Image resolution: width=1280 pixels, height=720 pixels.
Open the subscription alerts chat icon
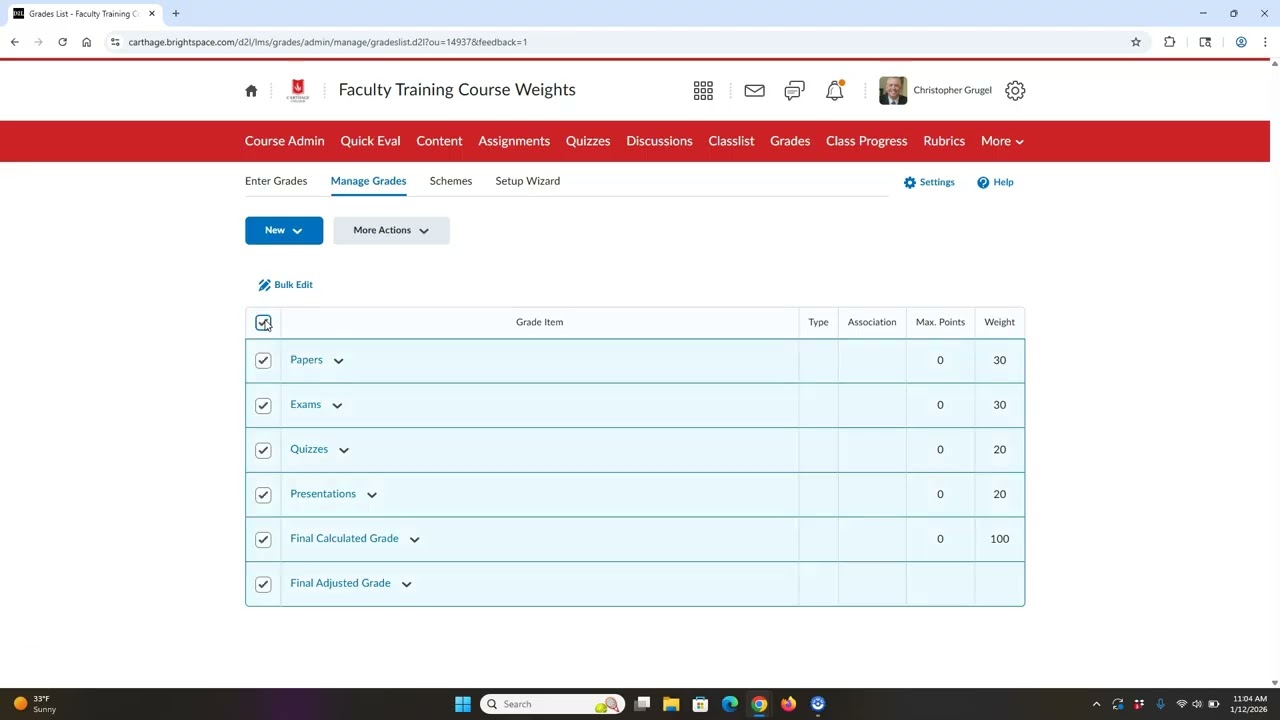click(794, 90)
